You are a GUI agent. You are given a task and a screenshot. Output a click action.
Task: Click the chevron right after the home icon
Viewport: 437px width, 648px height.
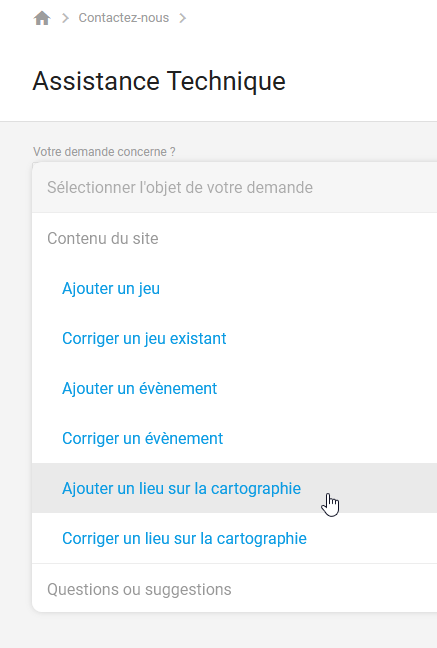click(65, 18)
